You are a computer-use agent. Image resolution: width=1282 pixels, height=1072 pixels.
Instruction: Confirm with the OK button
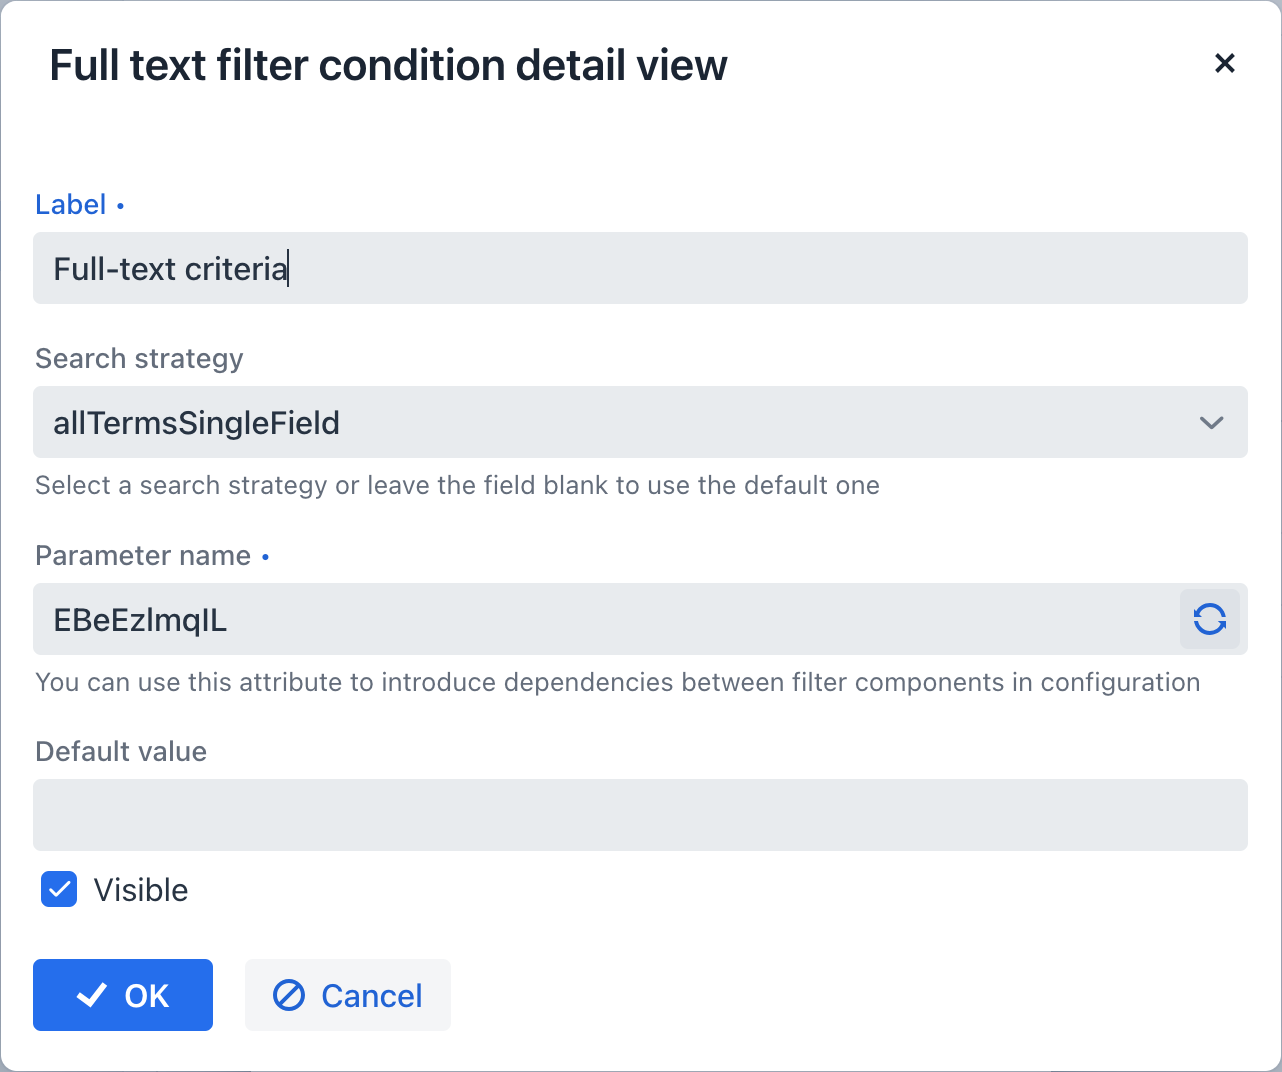click(x=123, y=995)
